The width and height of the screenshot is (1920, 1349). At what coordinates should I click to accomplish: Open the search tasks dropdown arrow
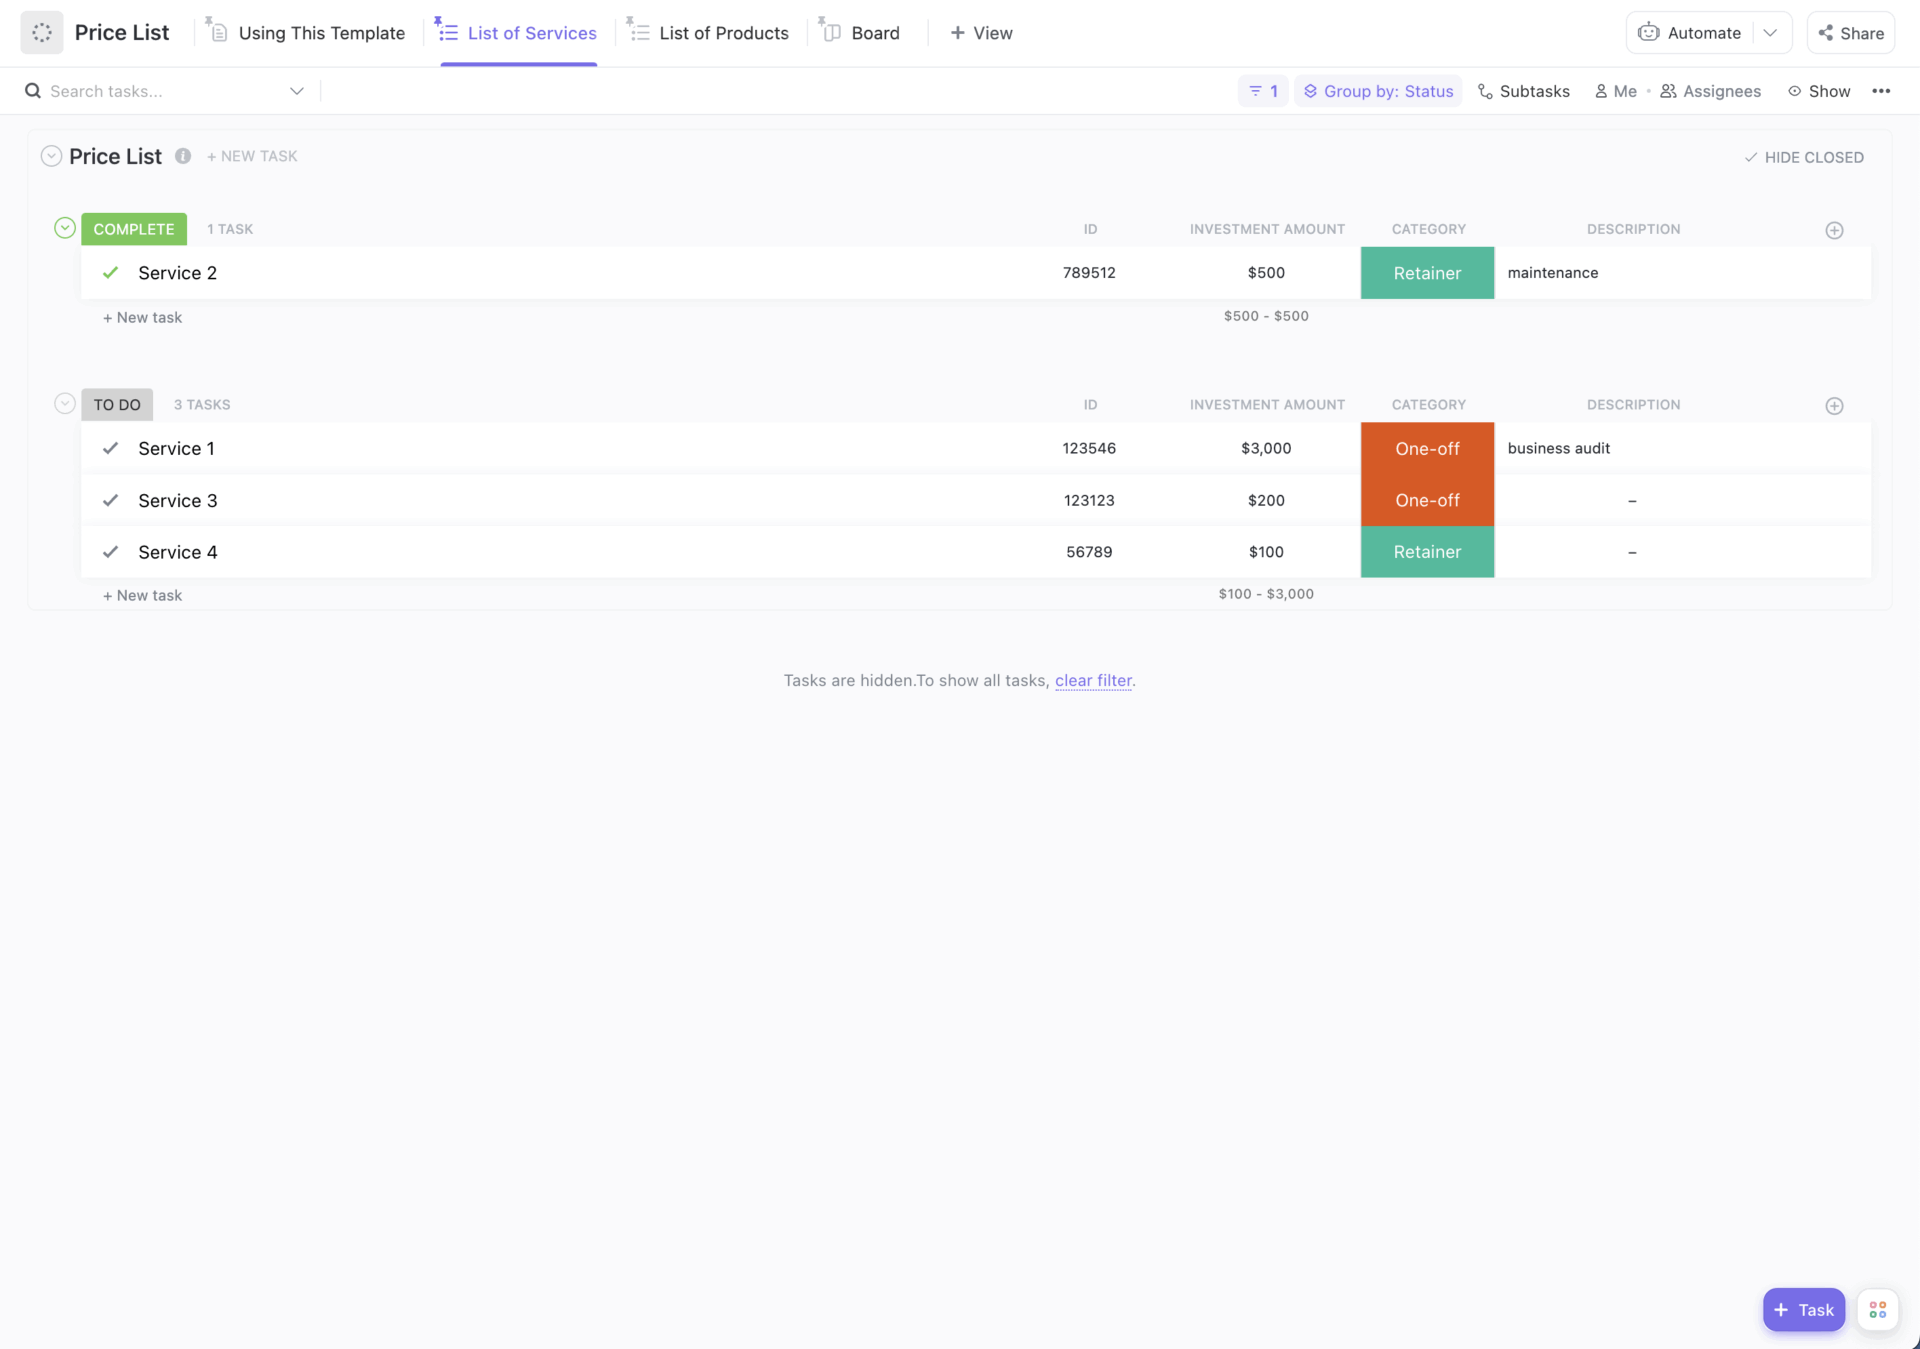click(x=297, y=91)
